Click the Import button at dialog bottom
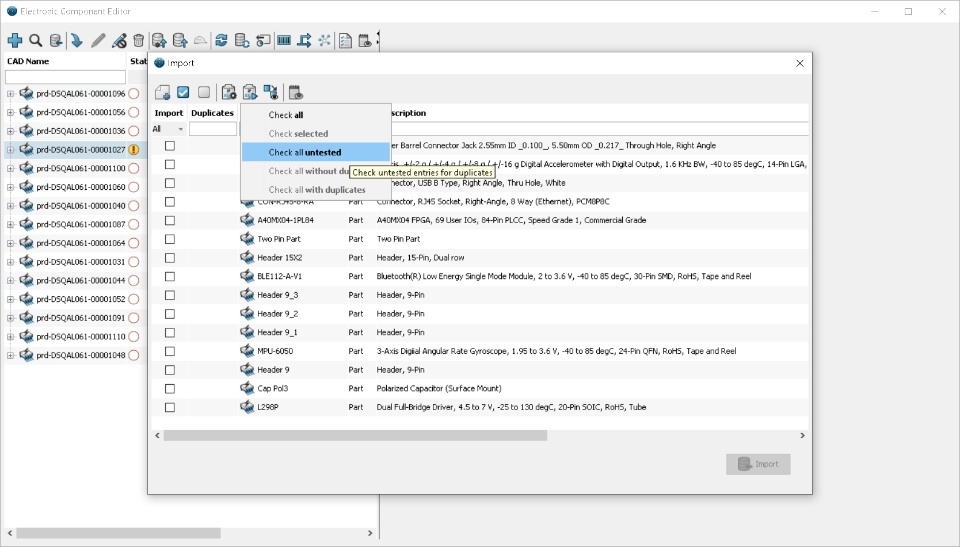The height and width of the screenshot is (547, 960). (x=758, y=464)
